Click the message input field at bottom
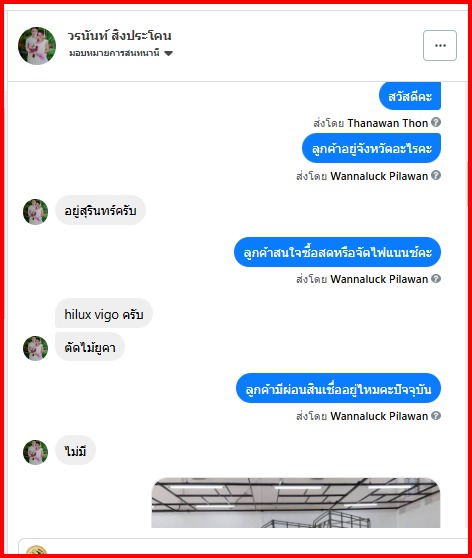 pyautogui.click(x=242, y=546)
